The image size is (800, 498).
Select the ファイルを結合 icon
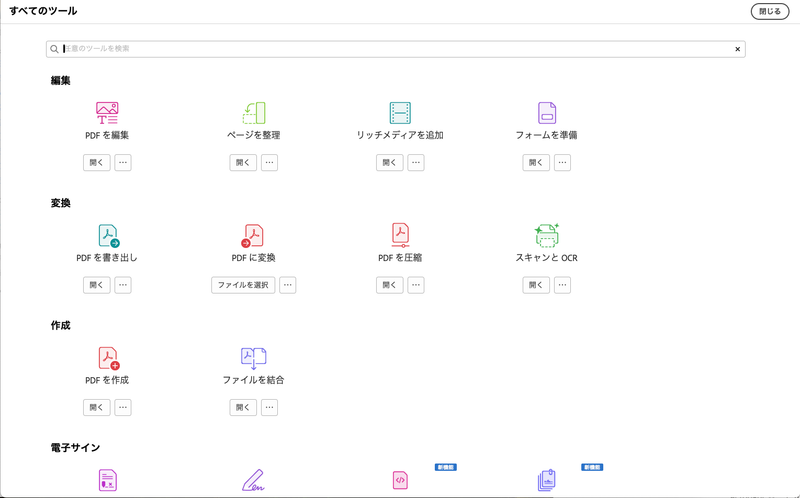pos(254,358)
